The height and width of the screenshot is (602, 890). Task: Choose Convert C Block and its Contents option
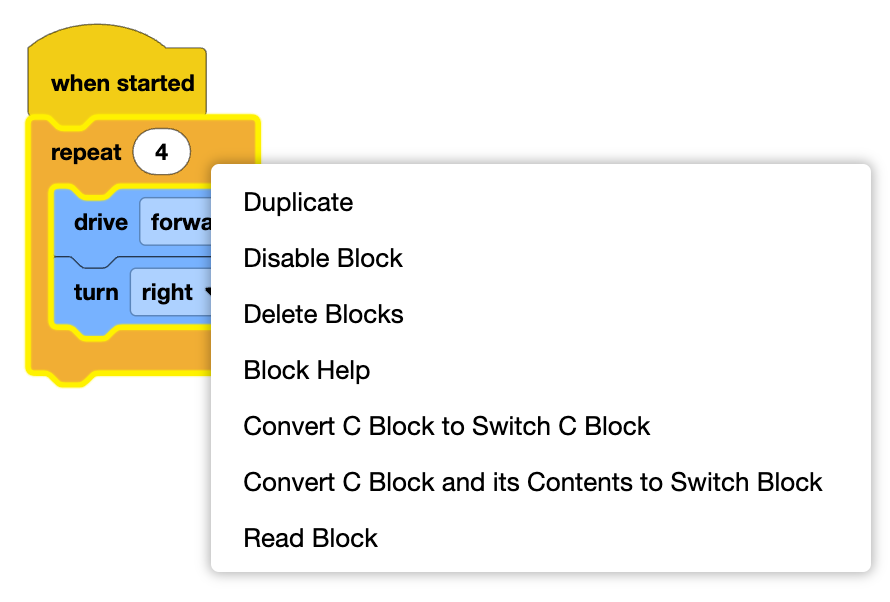(533, 482)
